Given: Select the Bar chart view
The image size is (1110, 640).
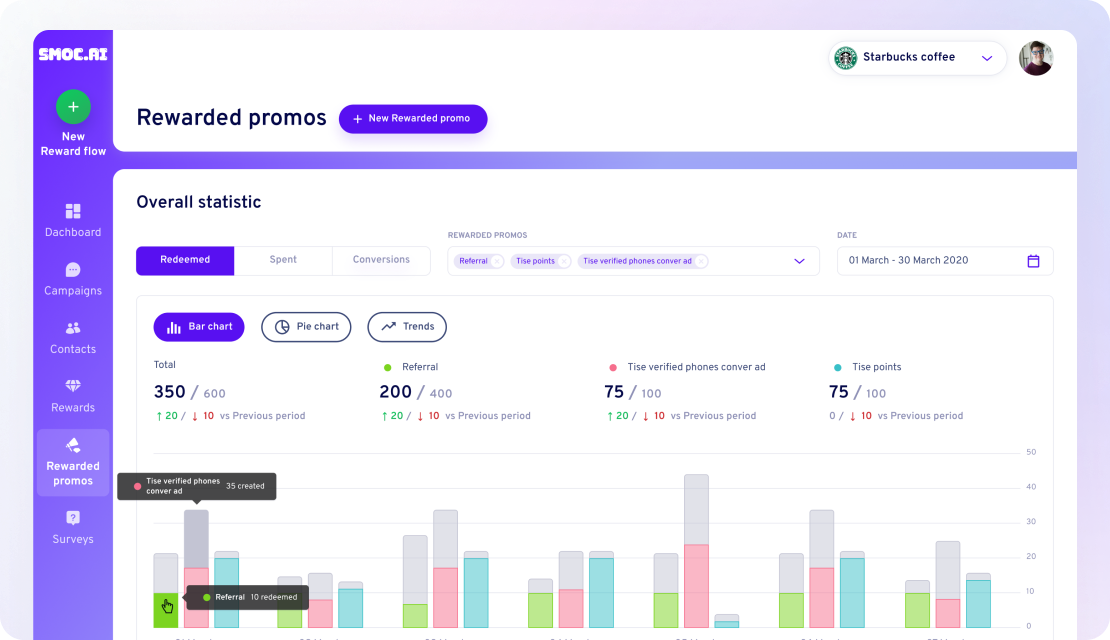Looking at the screenshot, I should 199,327.
